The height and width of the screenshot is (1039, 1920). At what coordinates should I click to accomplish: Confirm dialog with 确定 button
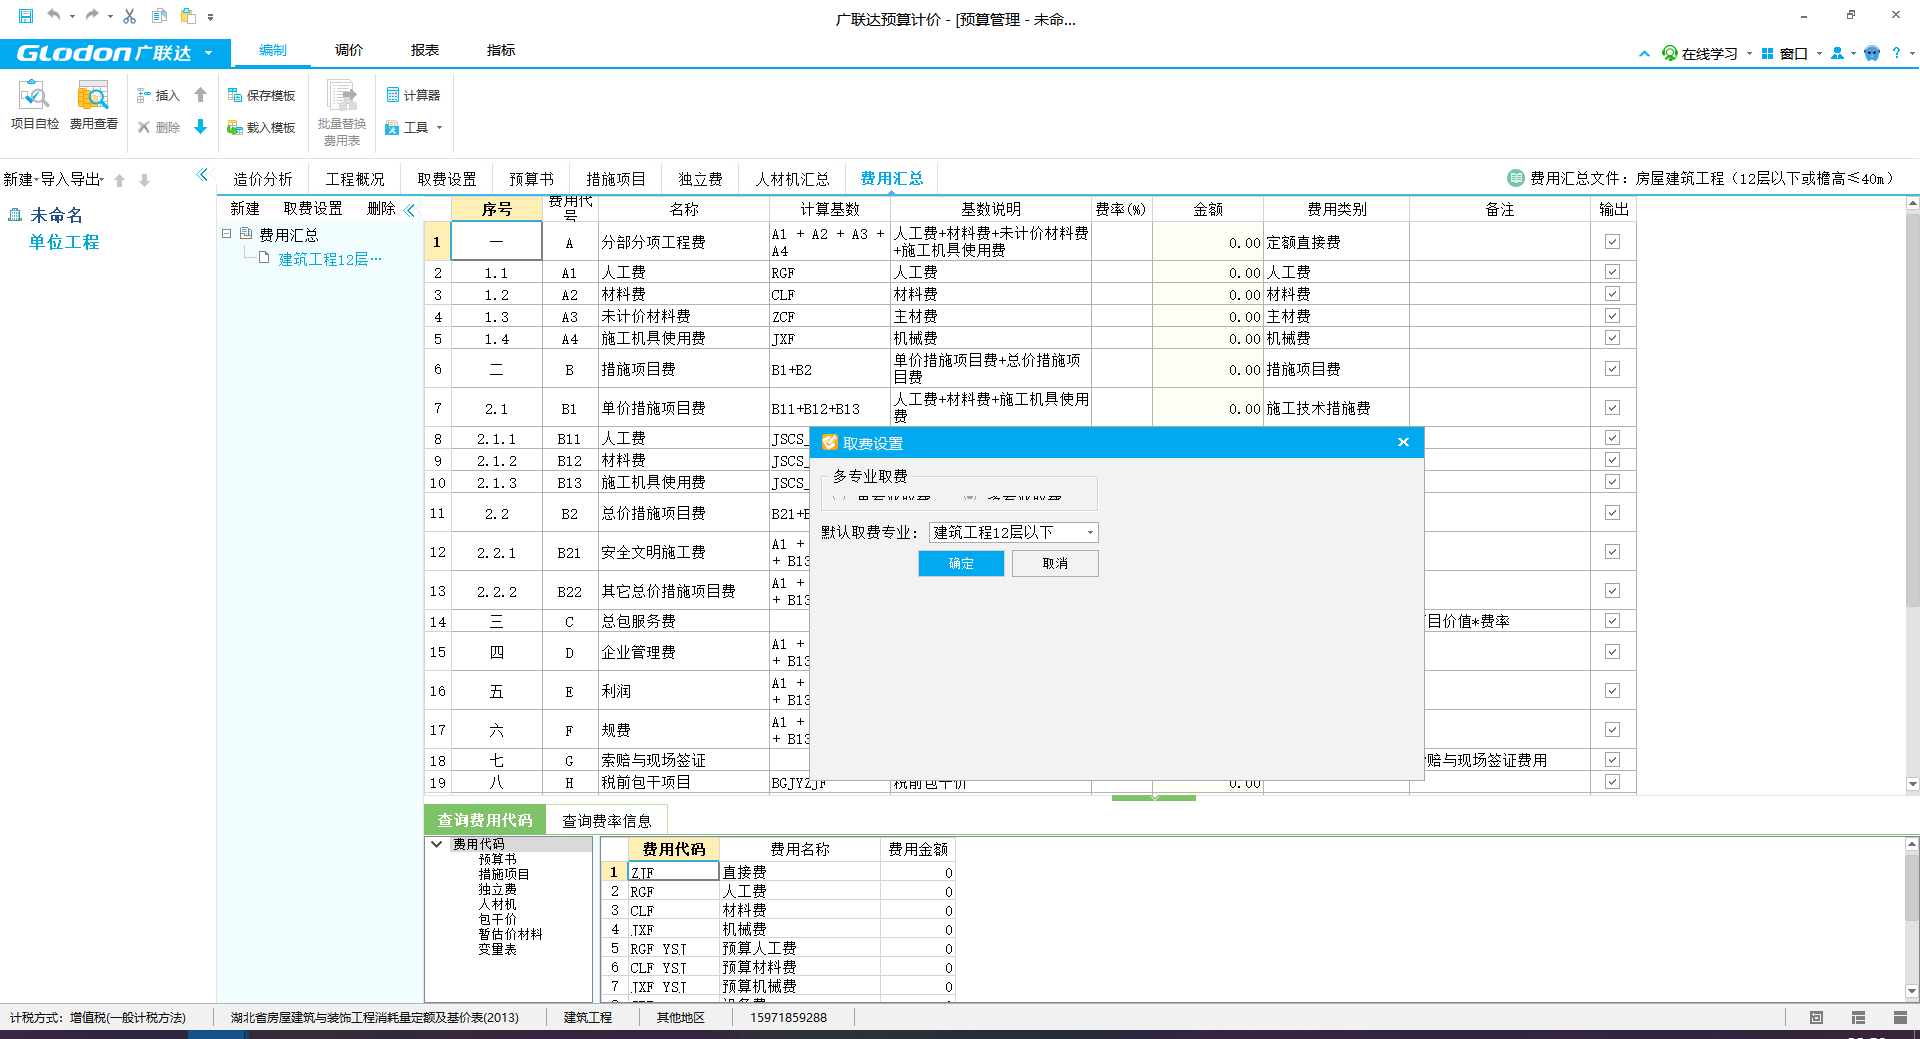pyautogui.click(x=961, y=563)
